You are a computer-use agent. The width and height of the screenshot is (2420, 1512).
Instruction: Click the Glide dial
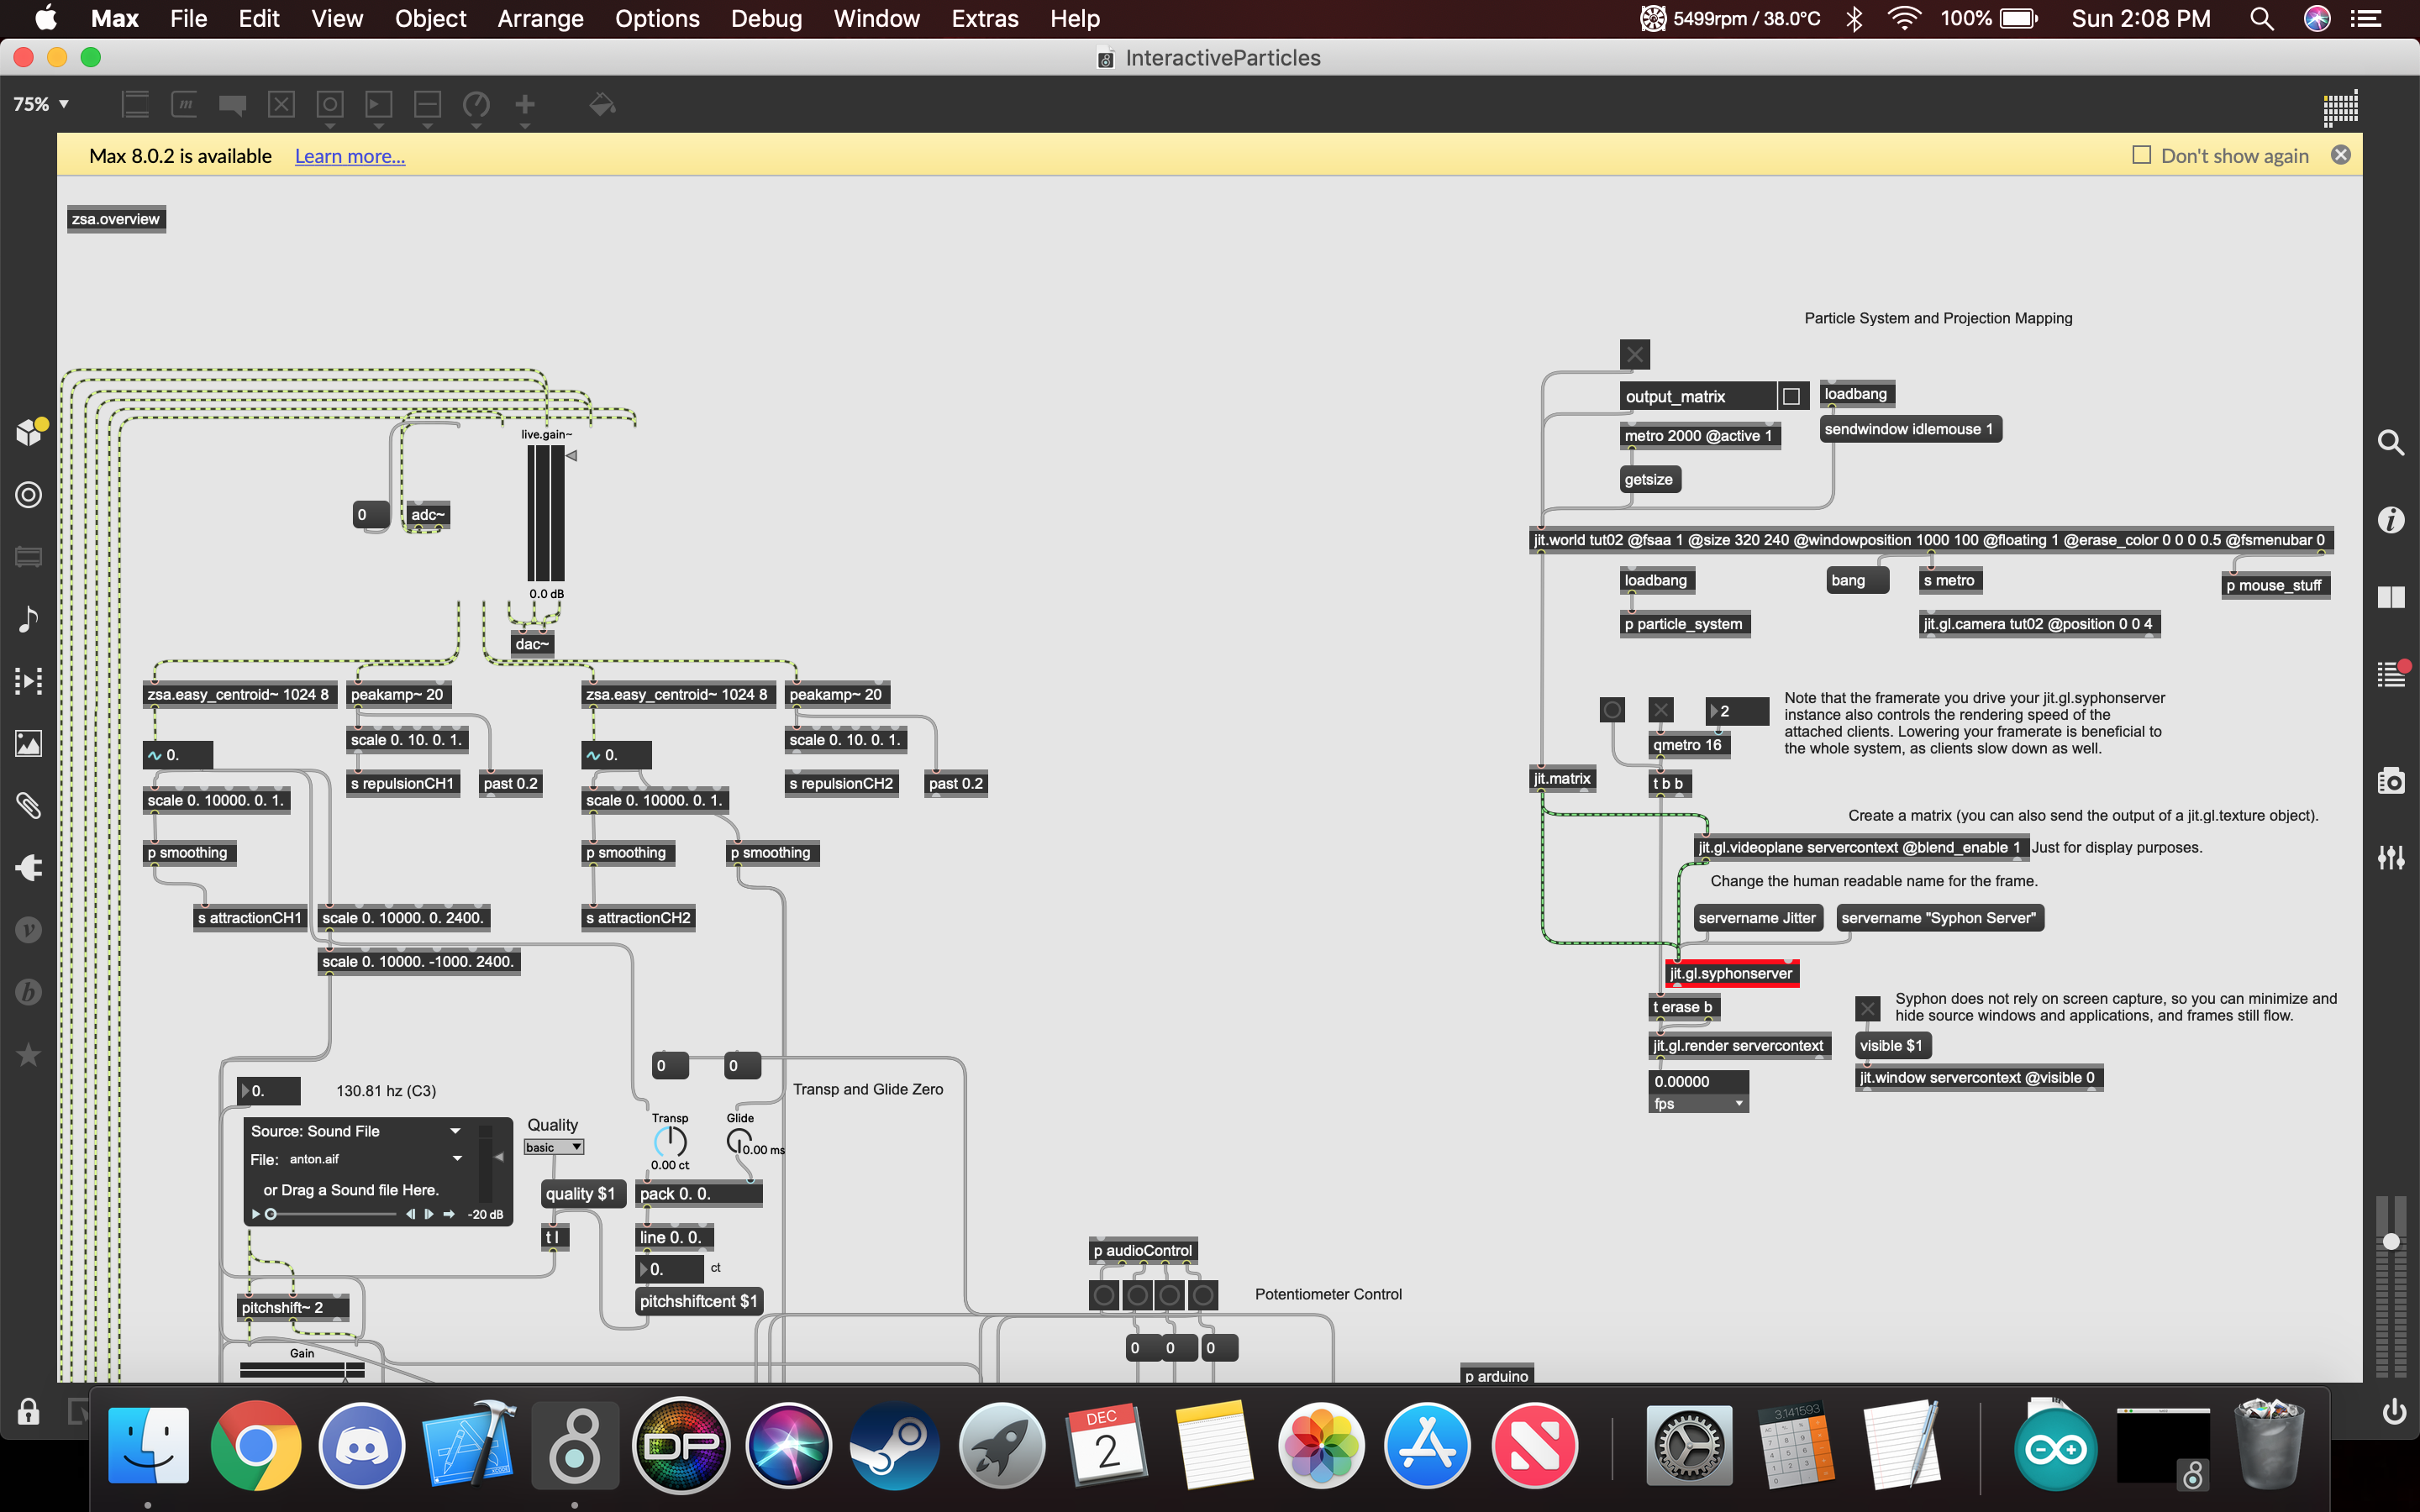739,1140
